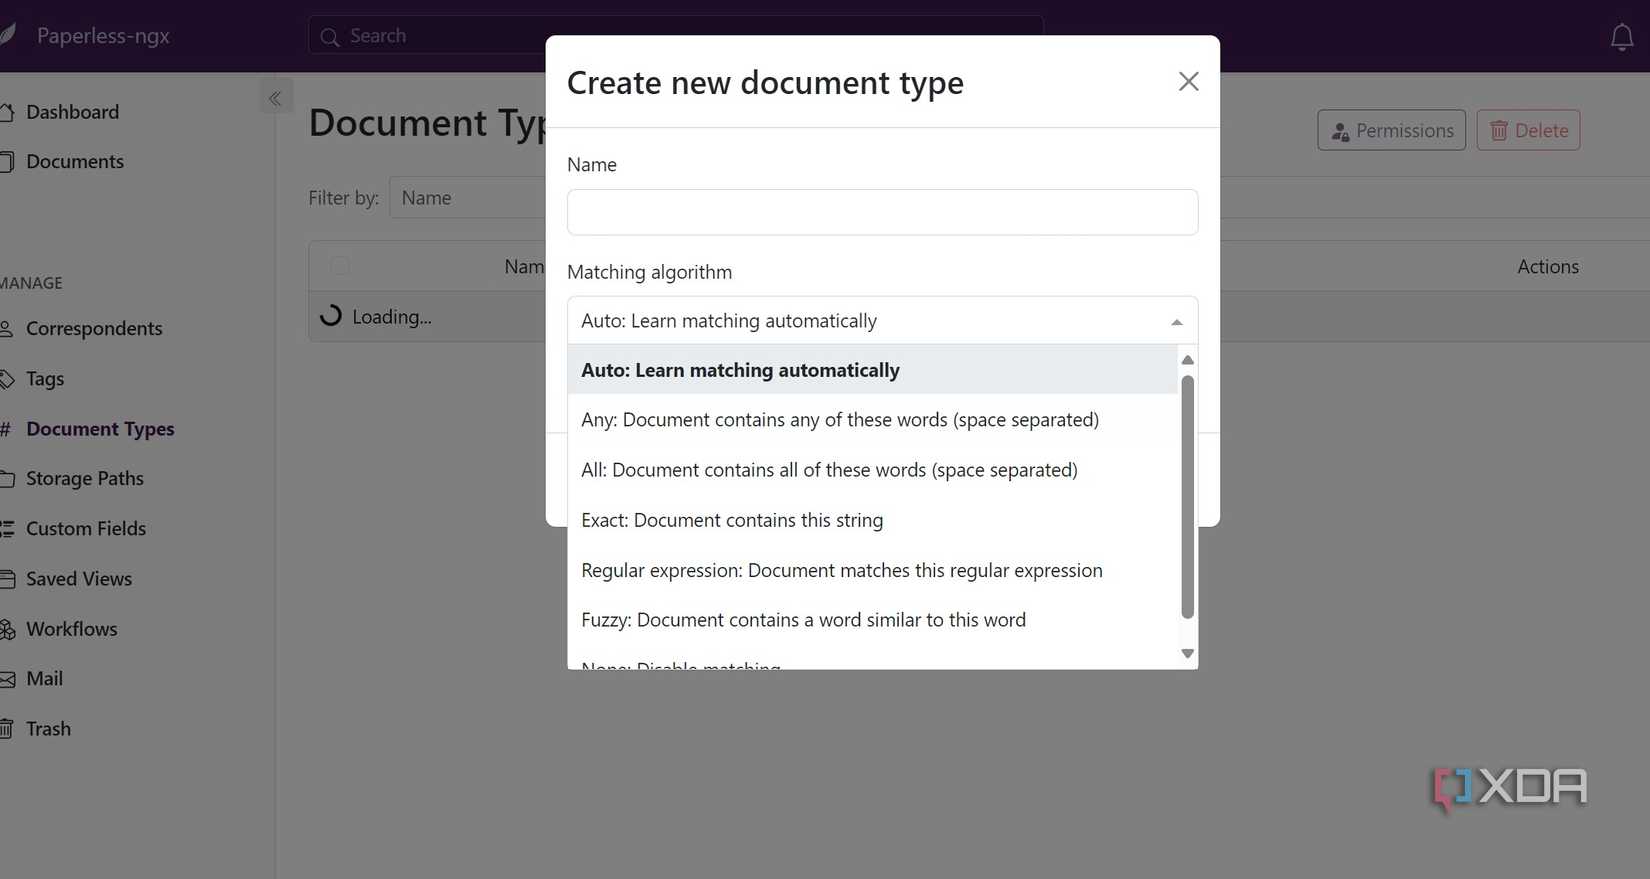Click the Paperless-ngx title text
1650x879 pixels.
click(103, 36)
